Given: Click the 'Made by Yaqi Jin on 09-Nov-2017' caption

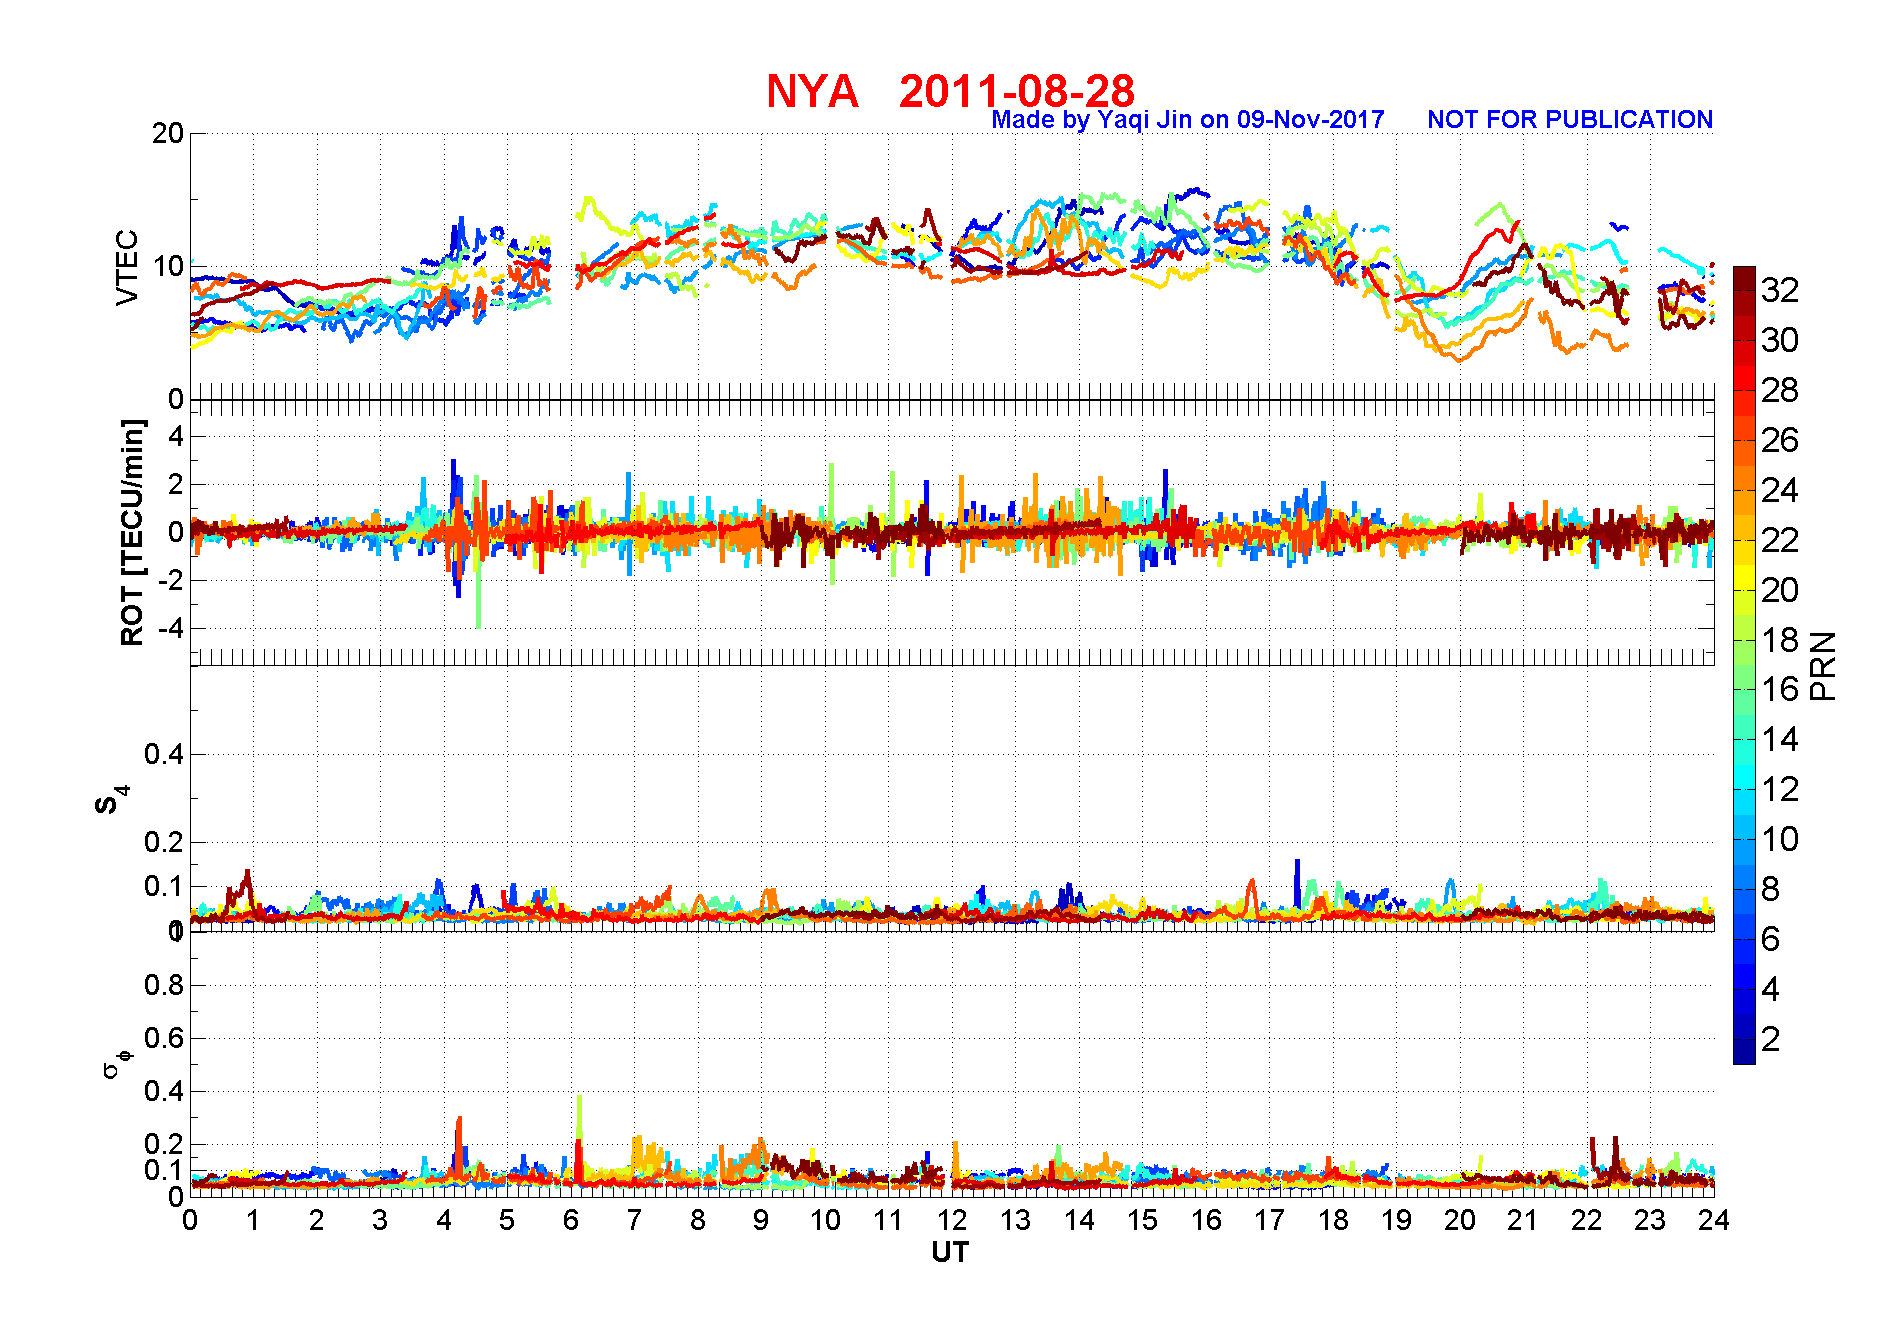Looking at the screenshot, I should 1188,120.
